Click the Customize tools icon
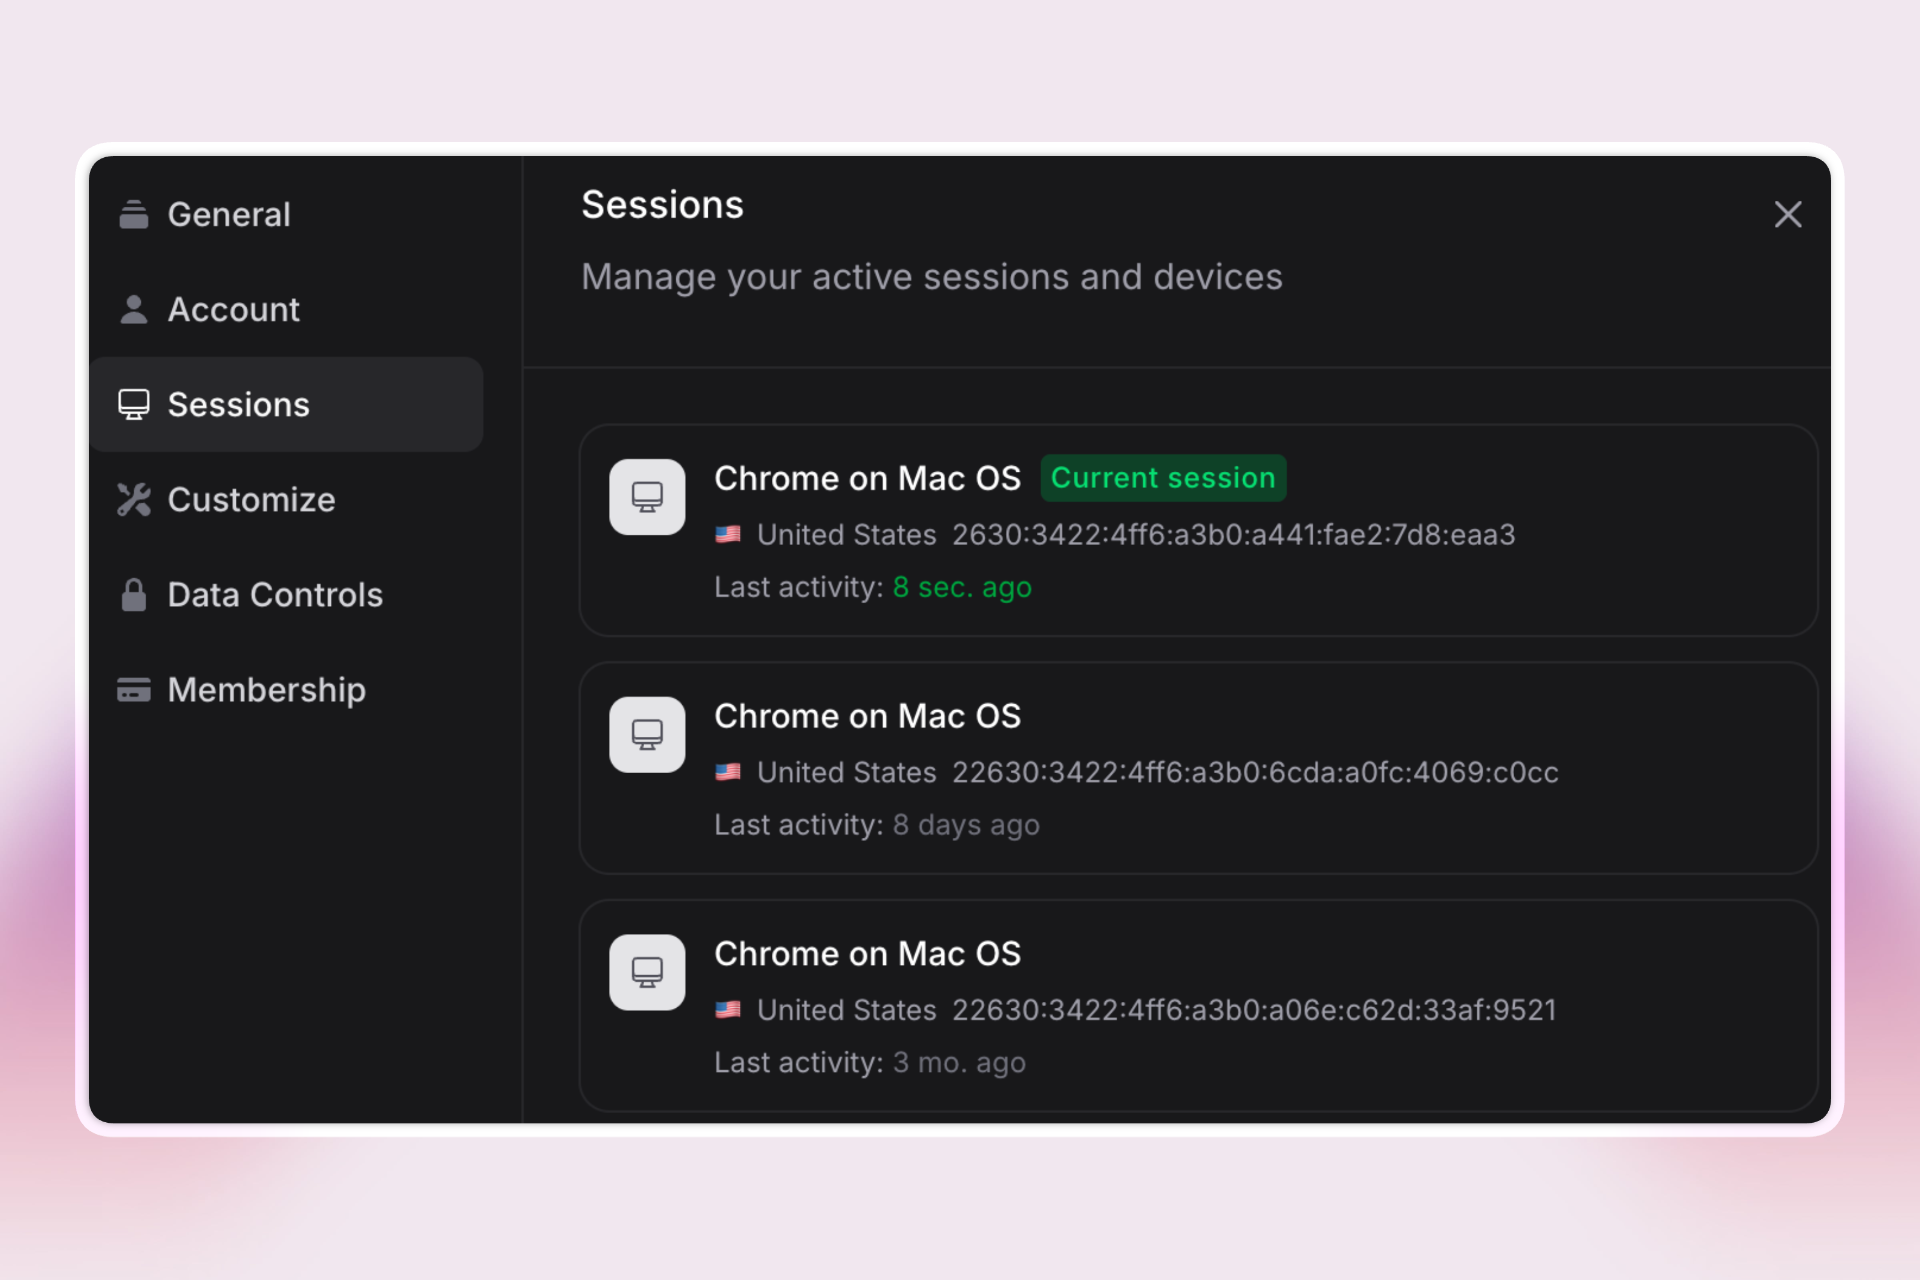 (135, 499)
